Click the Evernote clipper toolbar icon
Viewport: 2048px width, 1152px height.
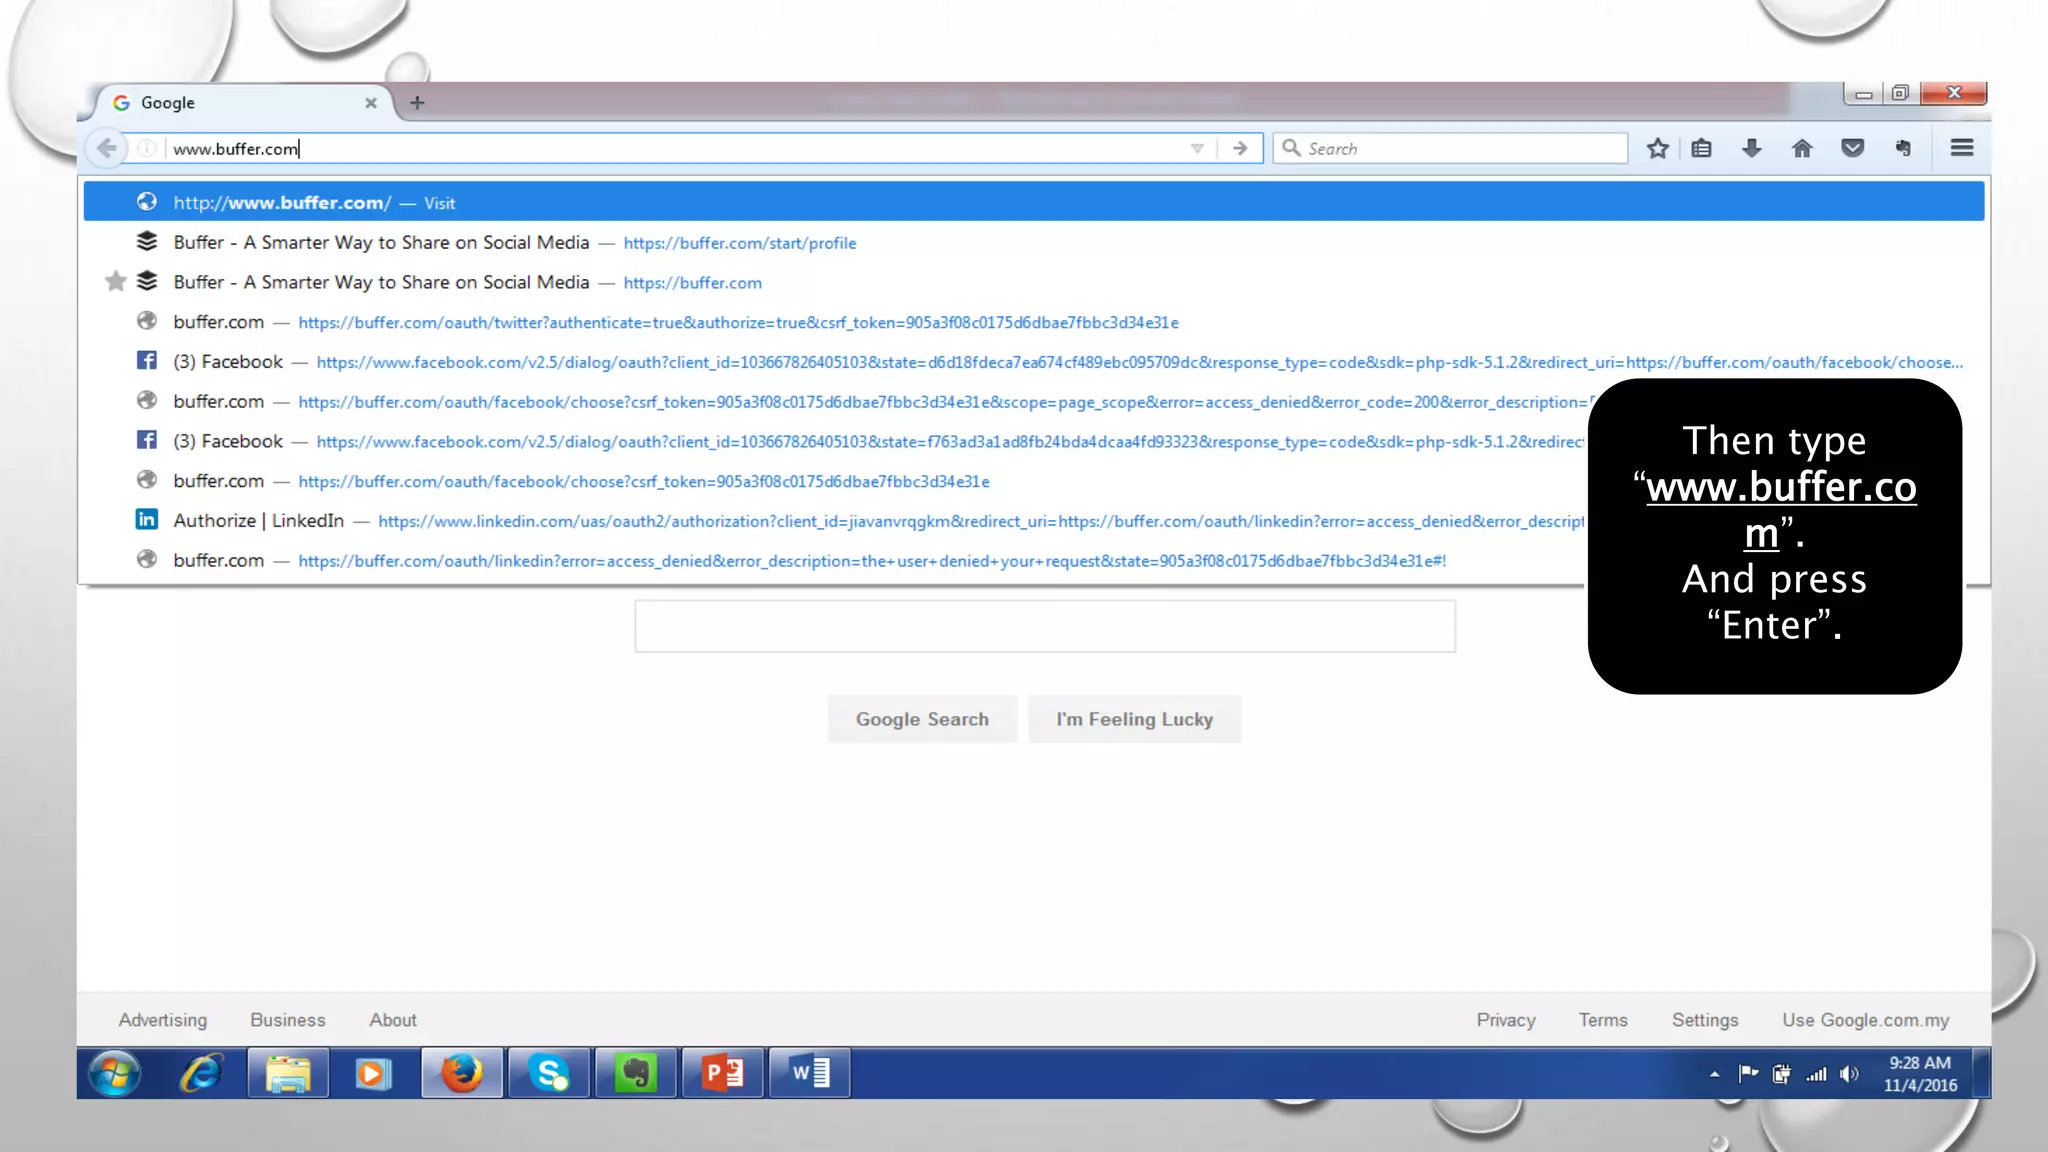[1903, 148]
